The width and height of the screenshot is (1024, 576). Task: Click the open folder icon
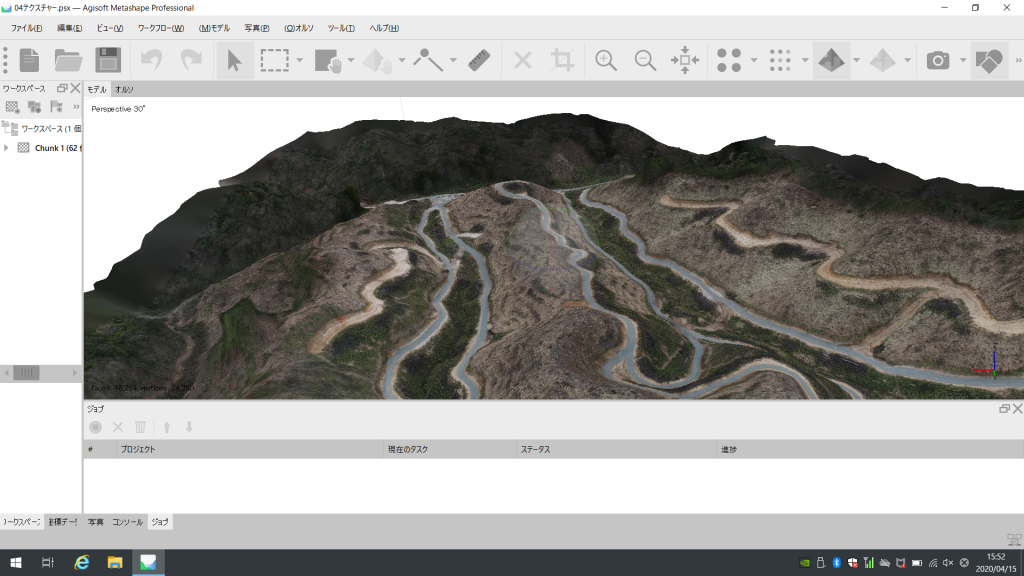click(68, 61)
